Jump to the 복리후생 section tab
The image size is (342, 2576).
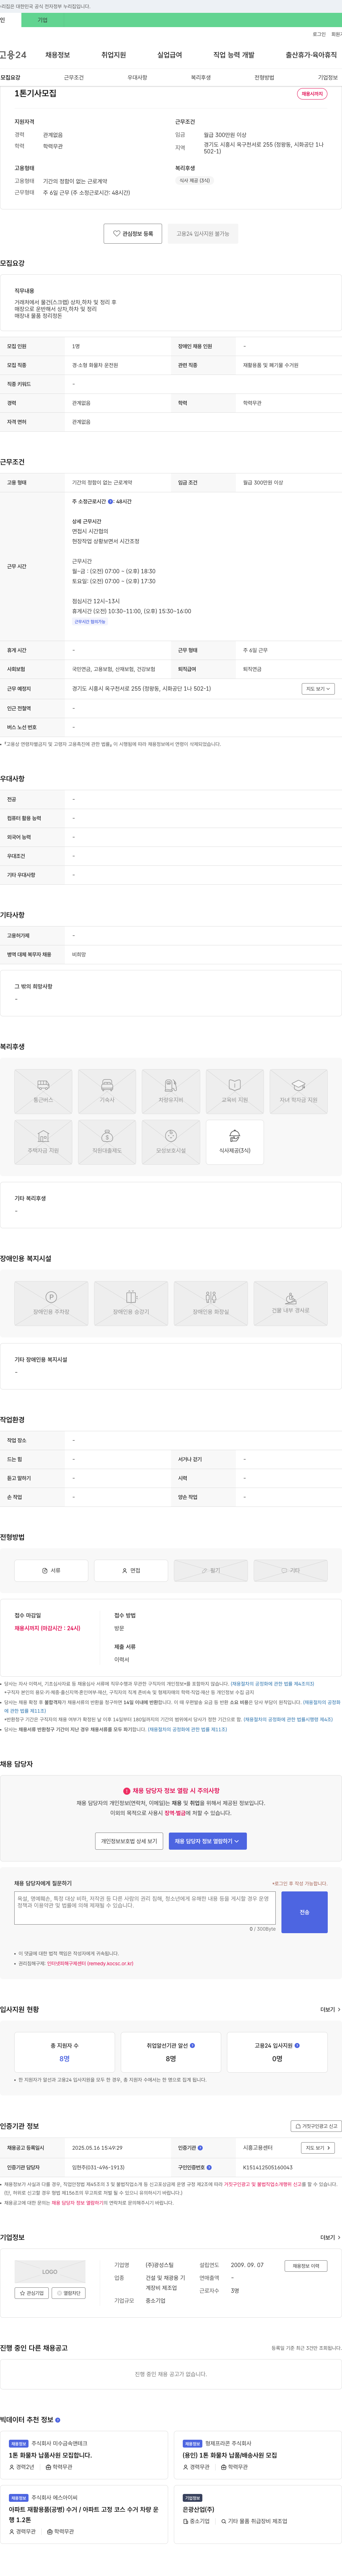pos(201,77)
